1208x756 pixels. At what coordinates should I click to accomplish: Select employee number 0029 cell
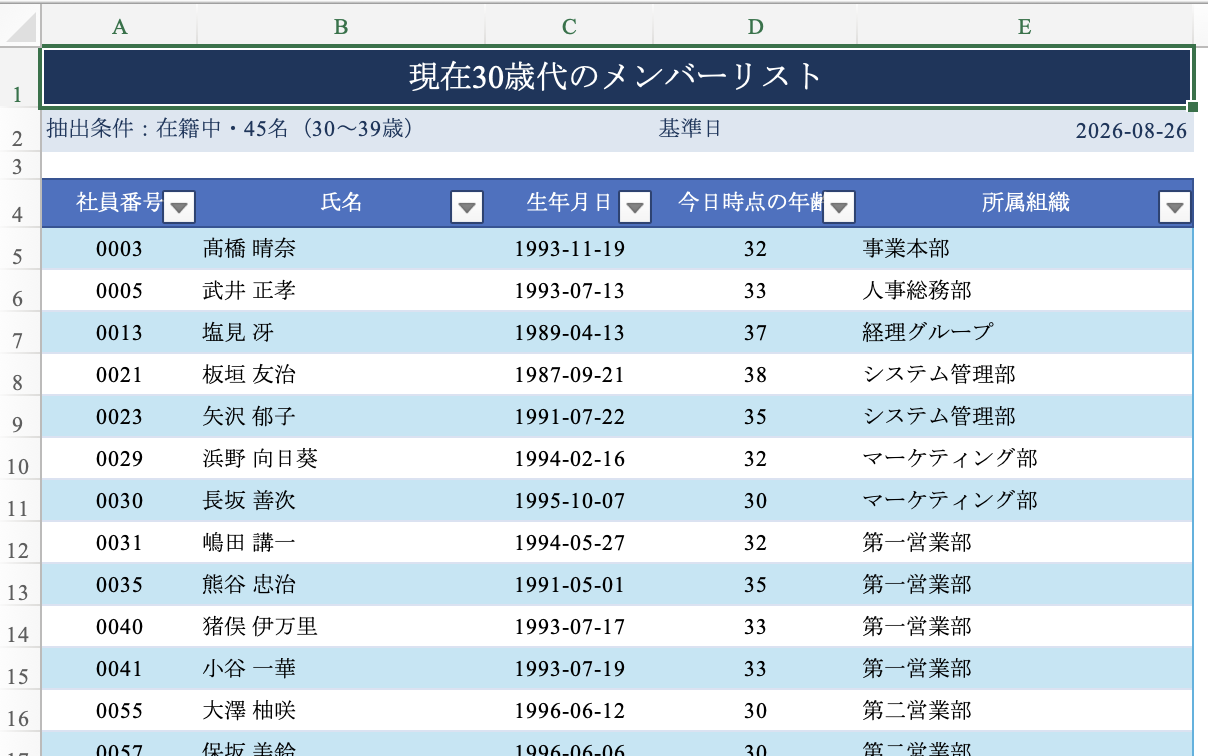click(x=120, y=458)
